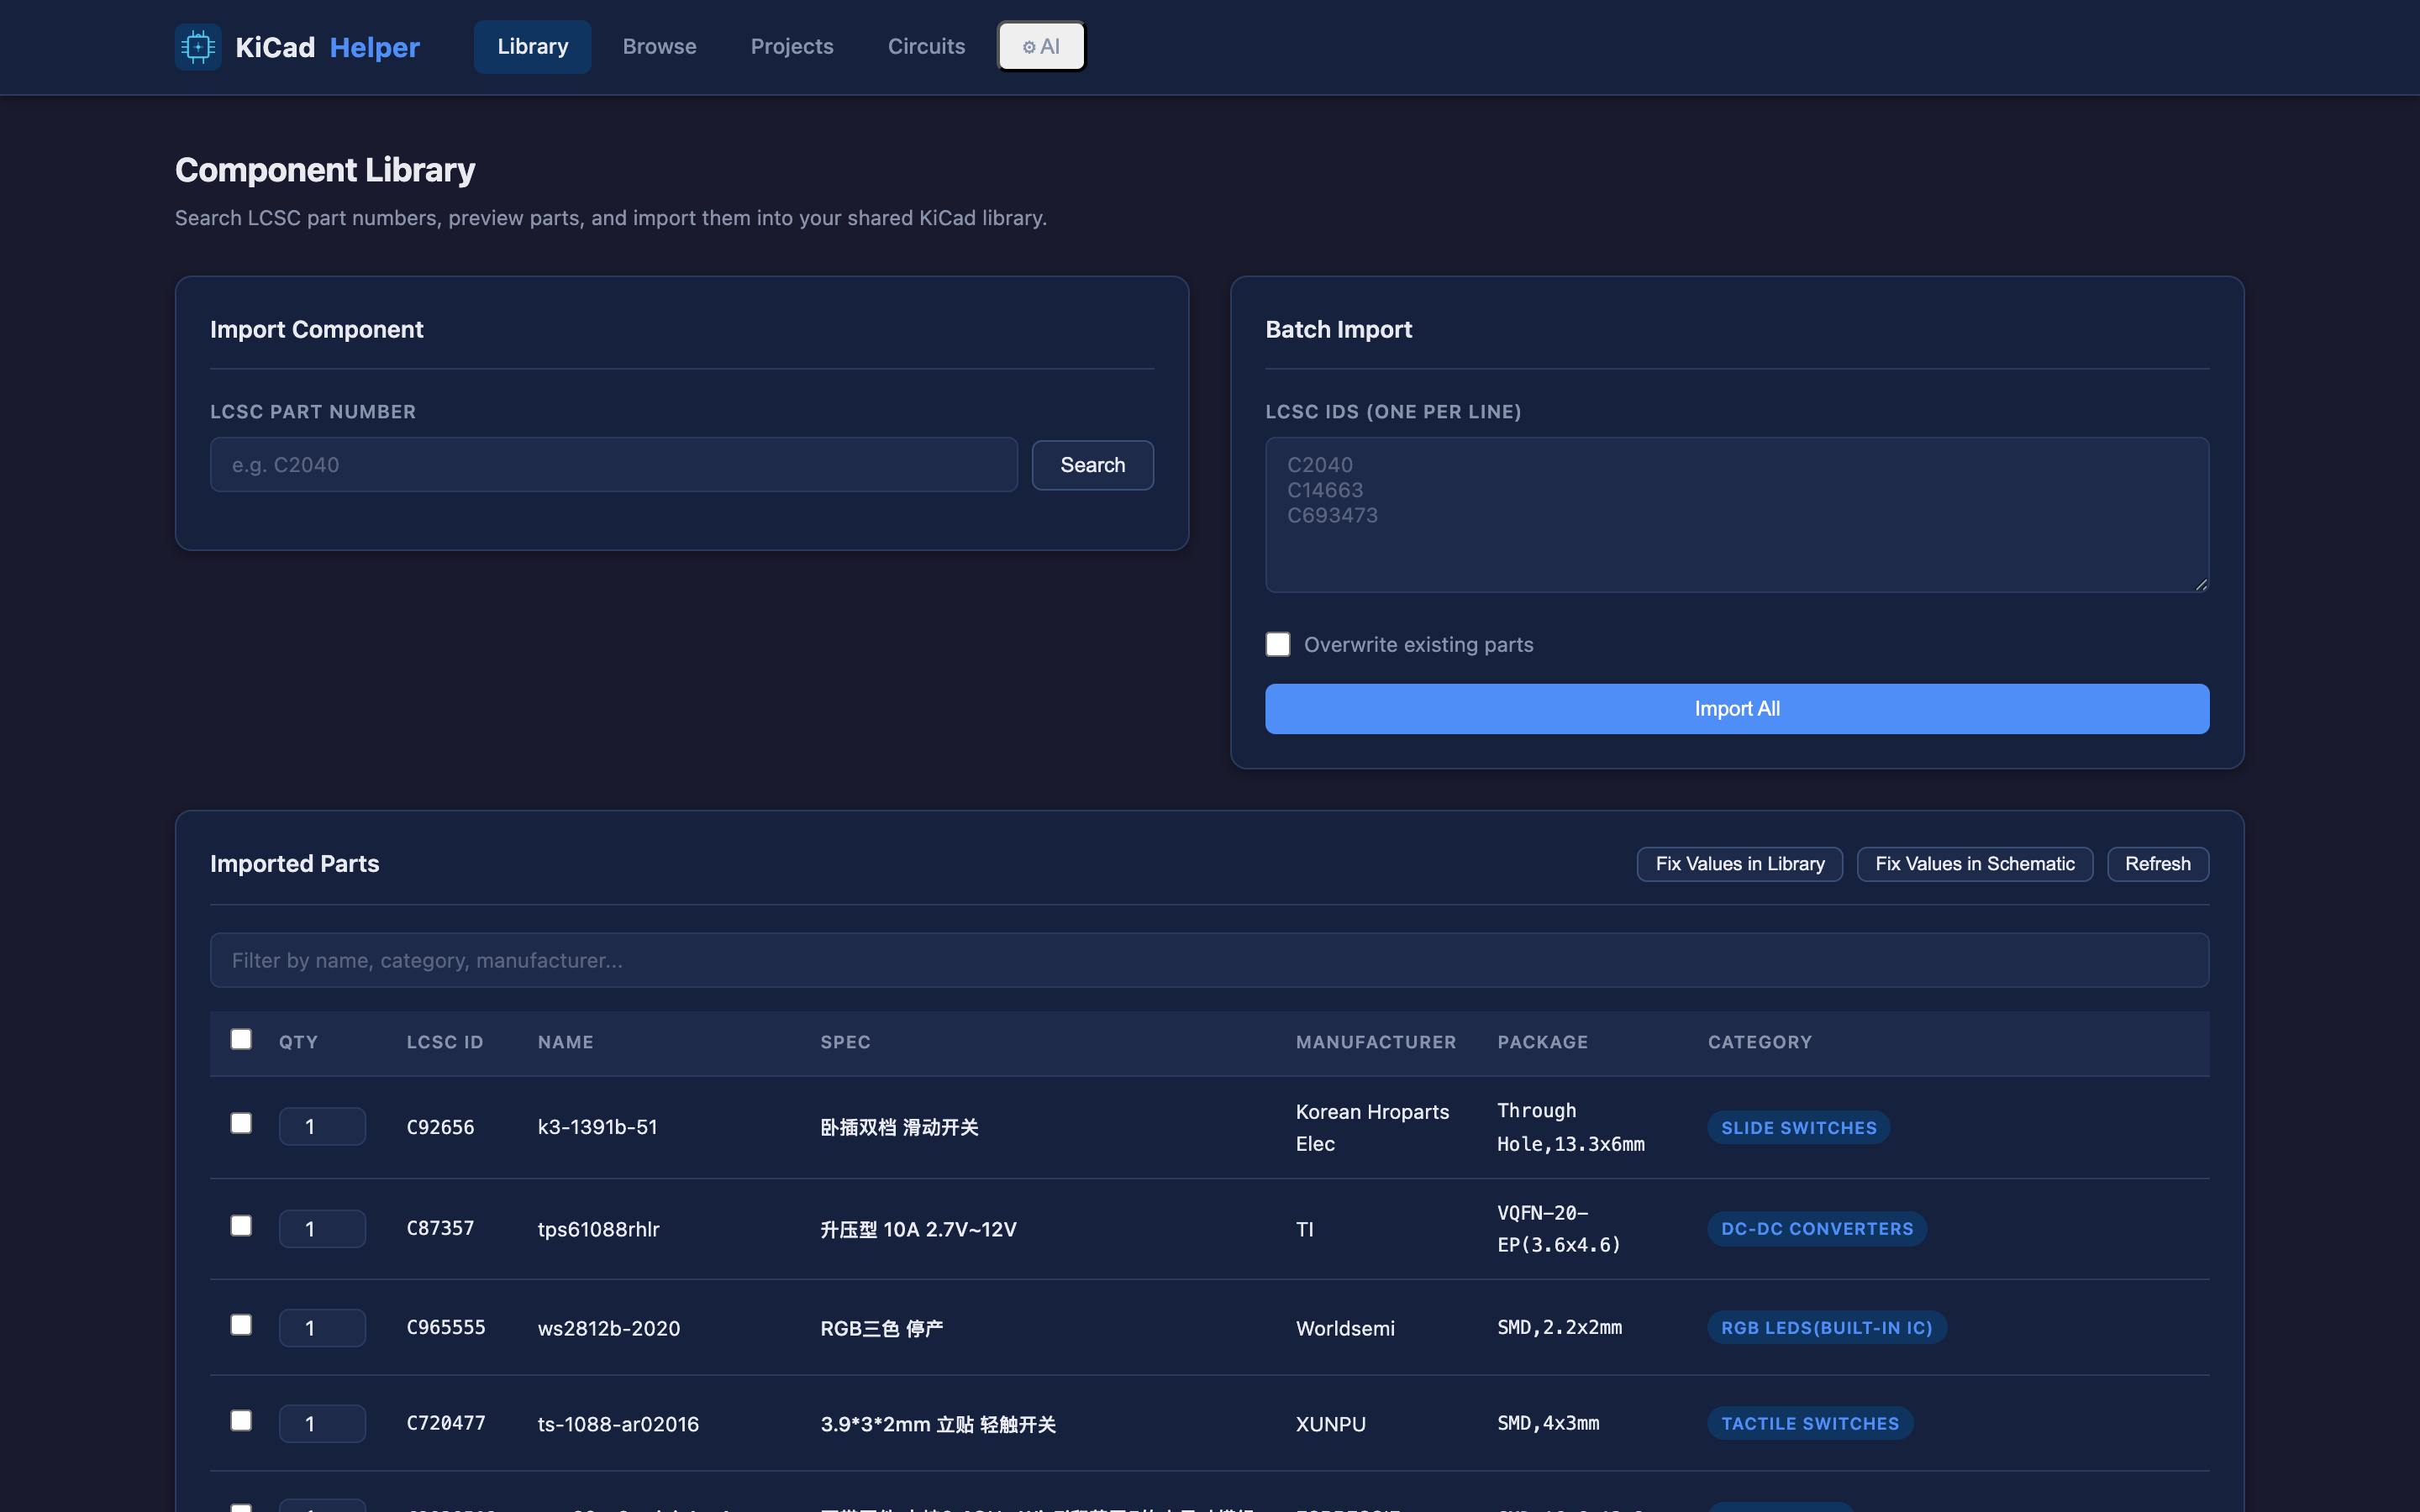Click Fix Values in Schematic
Screen dimensions: 2420x1512
(1974, 864)
